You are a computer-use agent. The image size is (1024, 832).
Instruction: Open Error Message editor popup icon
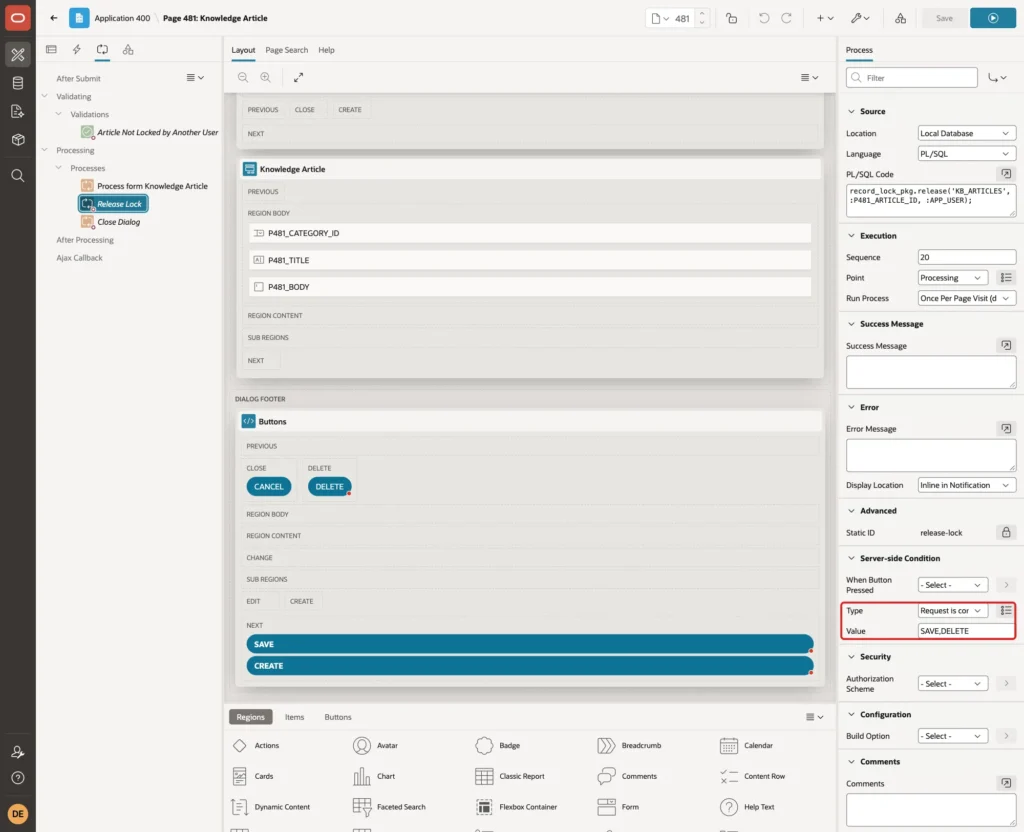(x=1006, y=428)
